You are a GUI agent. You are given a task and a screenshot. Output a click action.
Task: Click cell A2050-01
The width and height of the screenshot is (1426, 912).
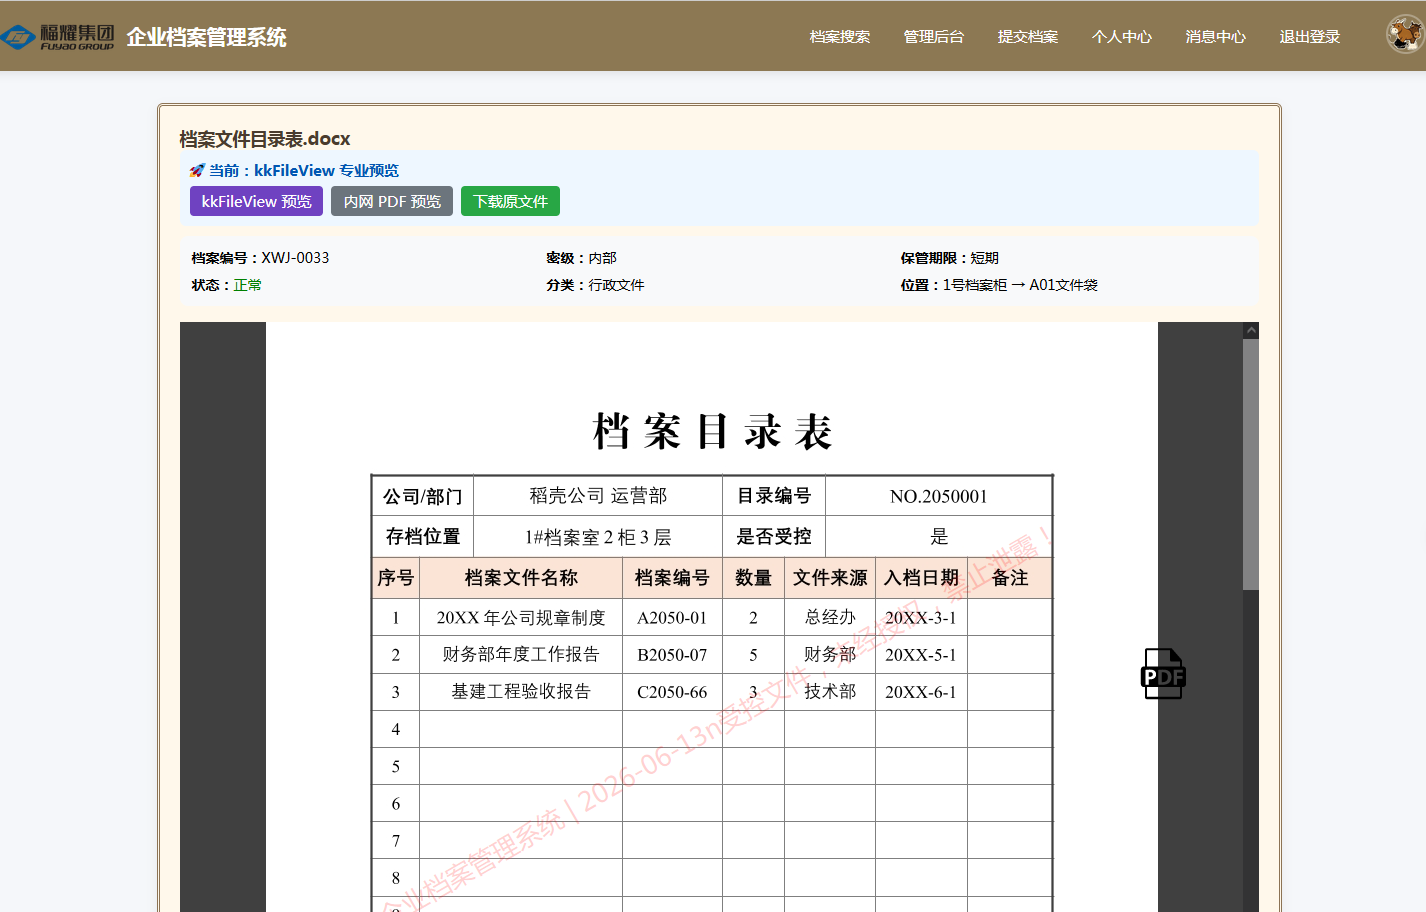672,618
